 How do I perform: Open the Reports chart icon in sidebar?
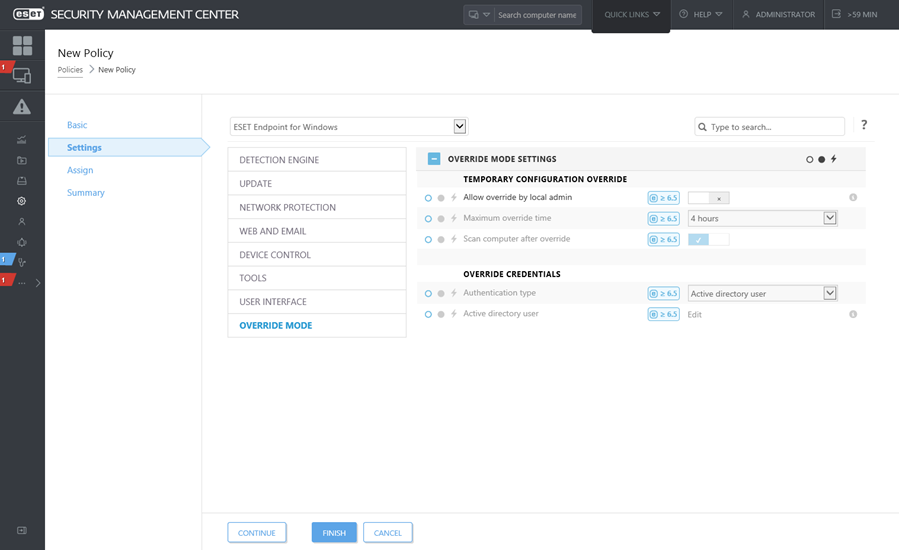click(x=22, y=139)
